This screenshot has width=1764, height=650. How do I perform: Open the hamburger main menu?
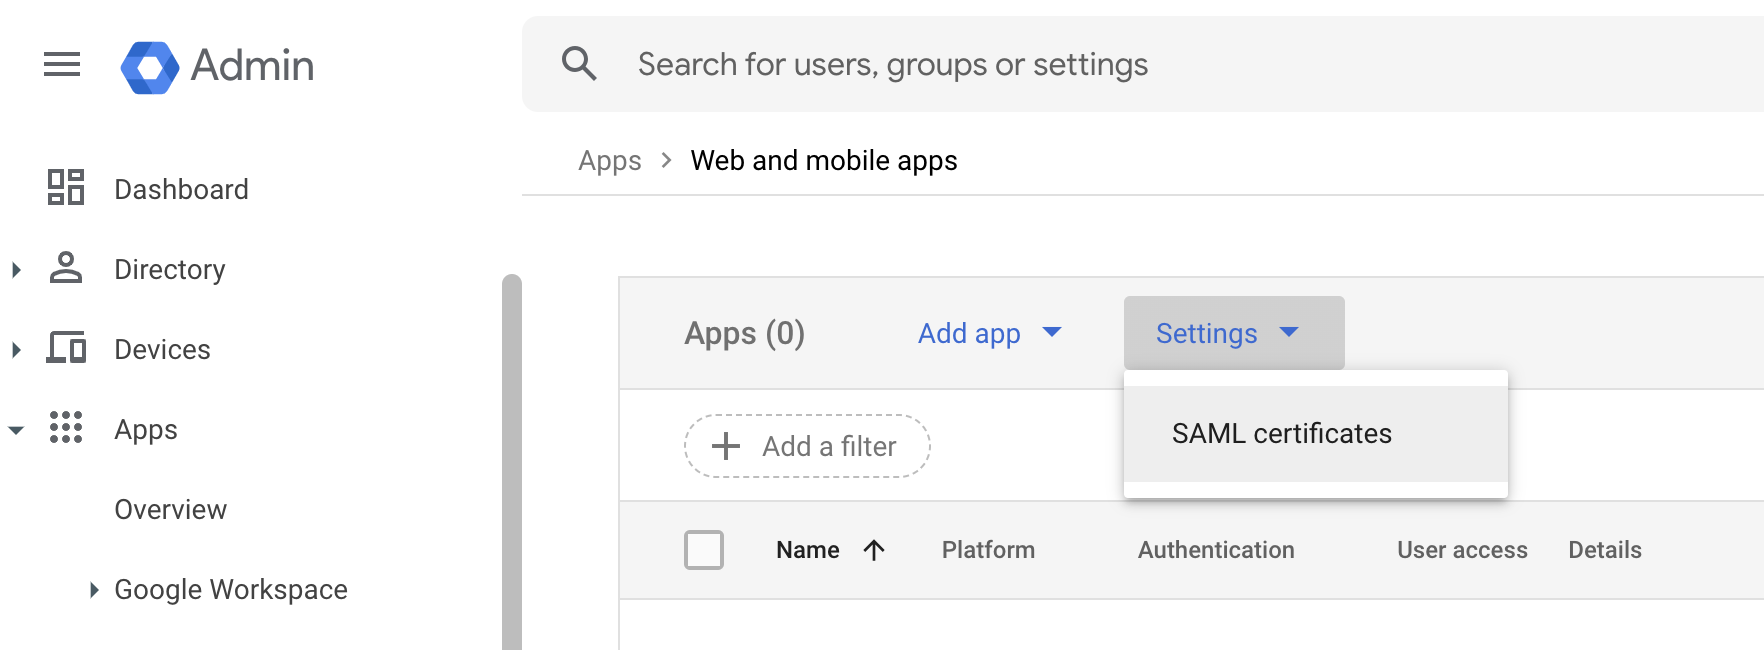pos(62,65)
